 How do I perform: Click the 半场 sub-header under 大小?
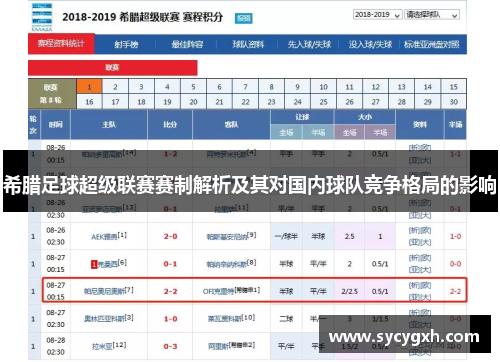(x=380, y=132)
